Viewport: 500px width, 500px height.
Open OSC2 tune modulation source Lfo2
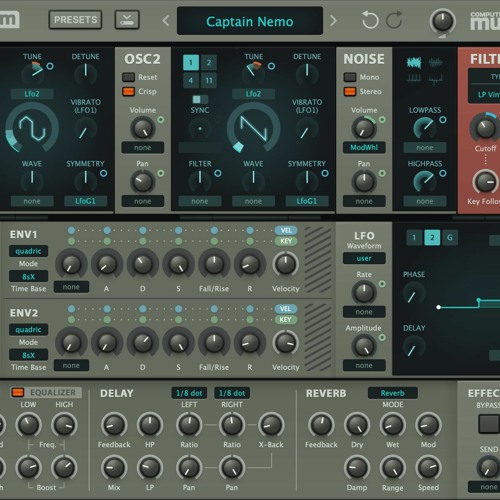pos(253,94)
